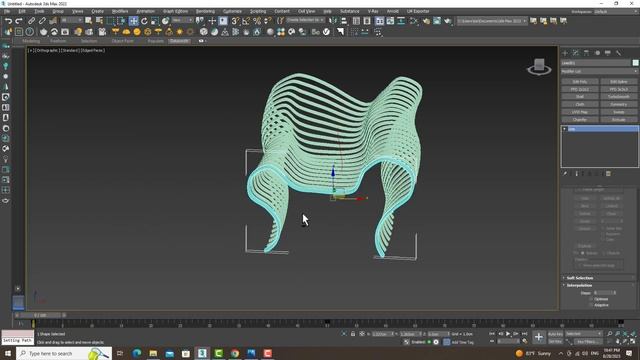Click the time slider handle above the timeline
Image resolution: width=640 pixels, height=360 pixels.
tap(40, 315)
